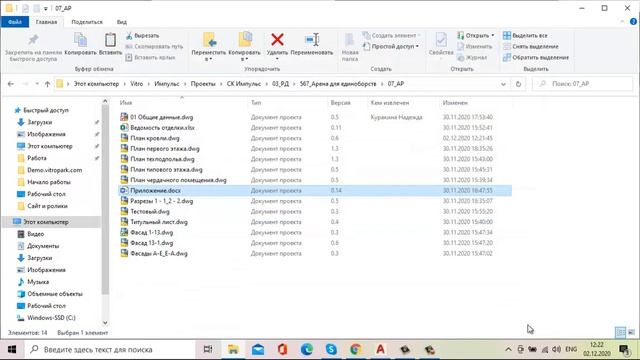Viewport: 640px width, 360px height.
Task: Open Windows-SSD (C:) drive in sidebar
Action: [x=51, y=318]
